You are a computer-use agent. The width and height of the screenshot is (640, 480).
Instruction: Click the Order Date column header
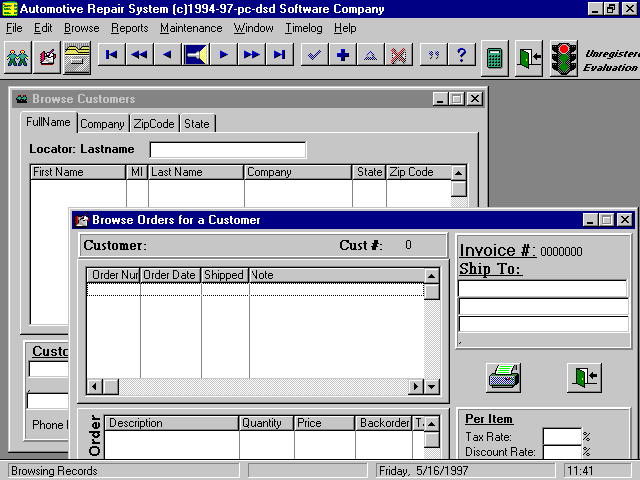170,275
